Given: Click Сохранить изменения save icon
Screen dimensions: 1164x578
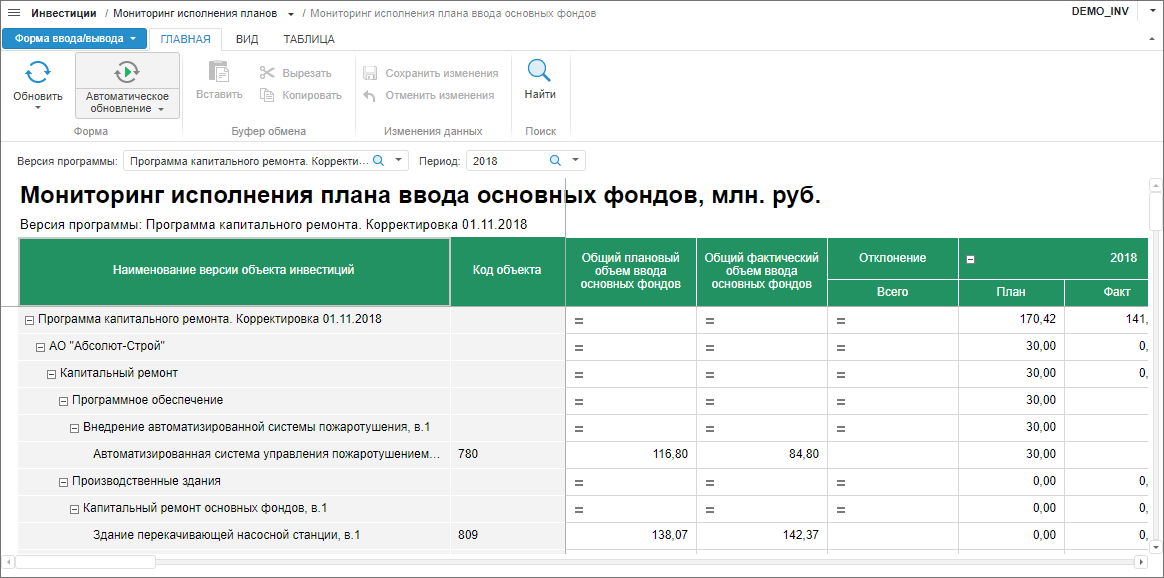Looking at the screenshot, I should pos(369,73).
